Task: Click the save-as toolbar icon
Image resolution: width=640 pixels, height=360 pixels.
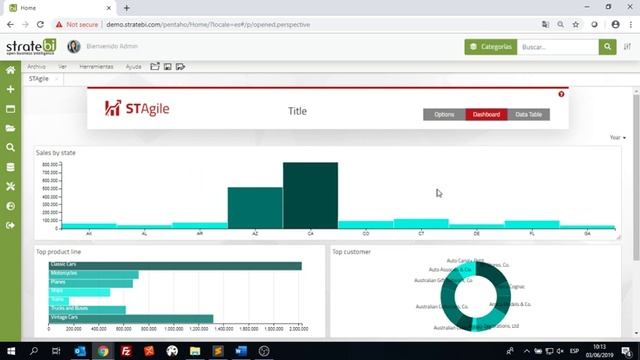Action: pos(180,67)
